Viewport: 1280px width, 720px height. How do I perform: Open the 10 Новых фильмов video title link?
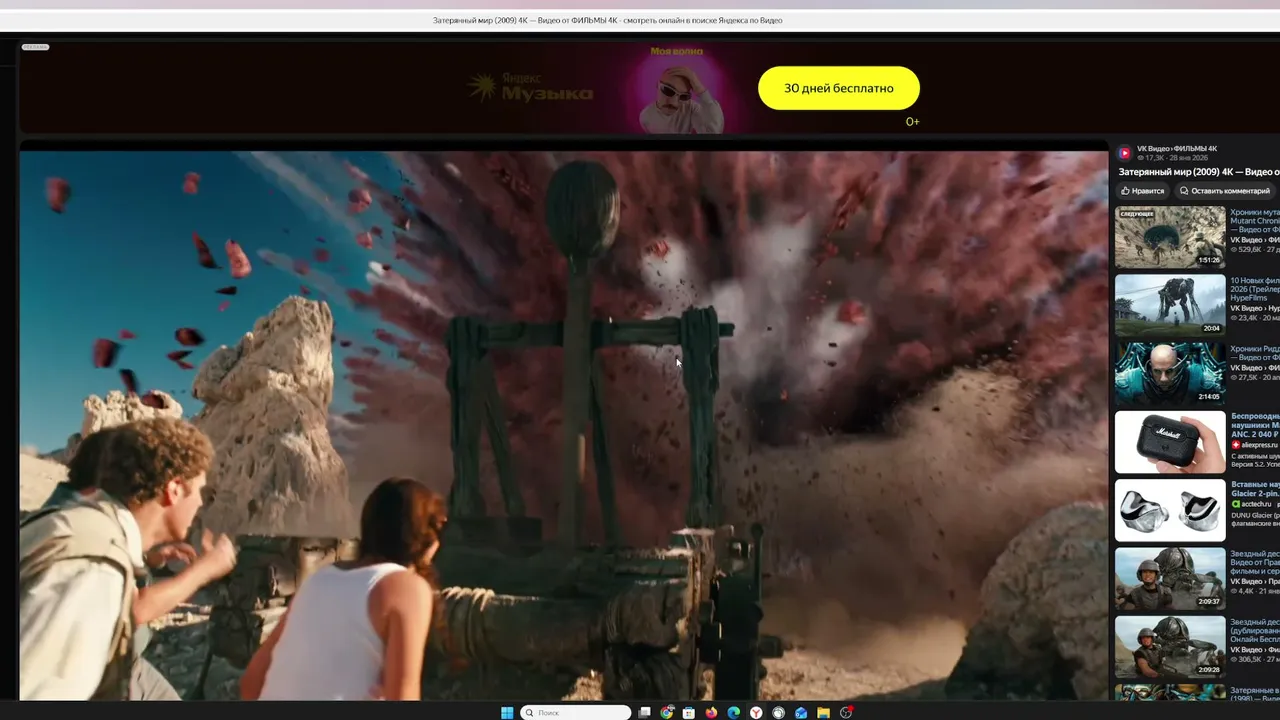pyautogui.click(x=1255, y=289)
